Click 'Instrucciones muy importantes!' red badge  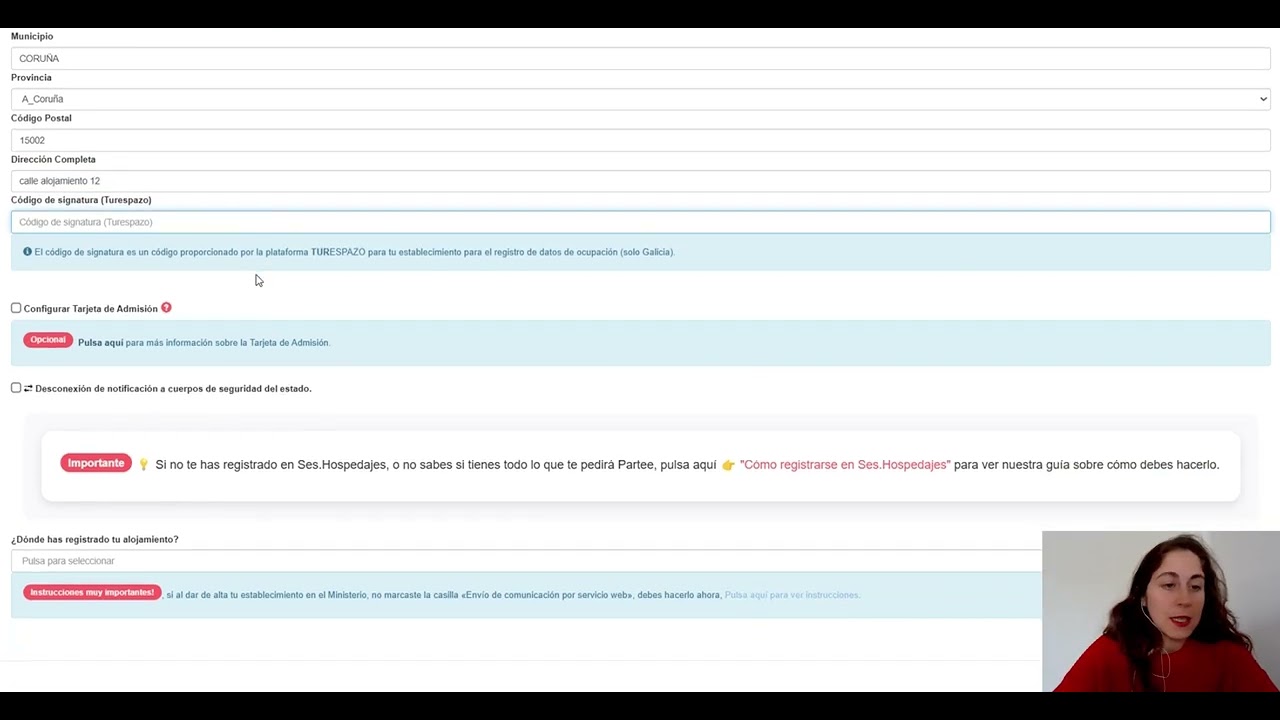(x=92, y=593)
